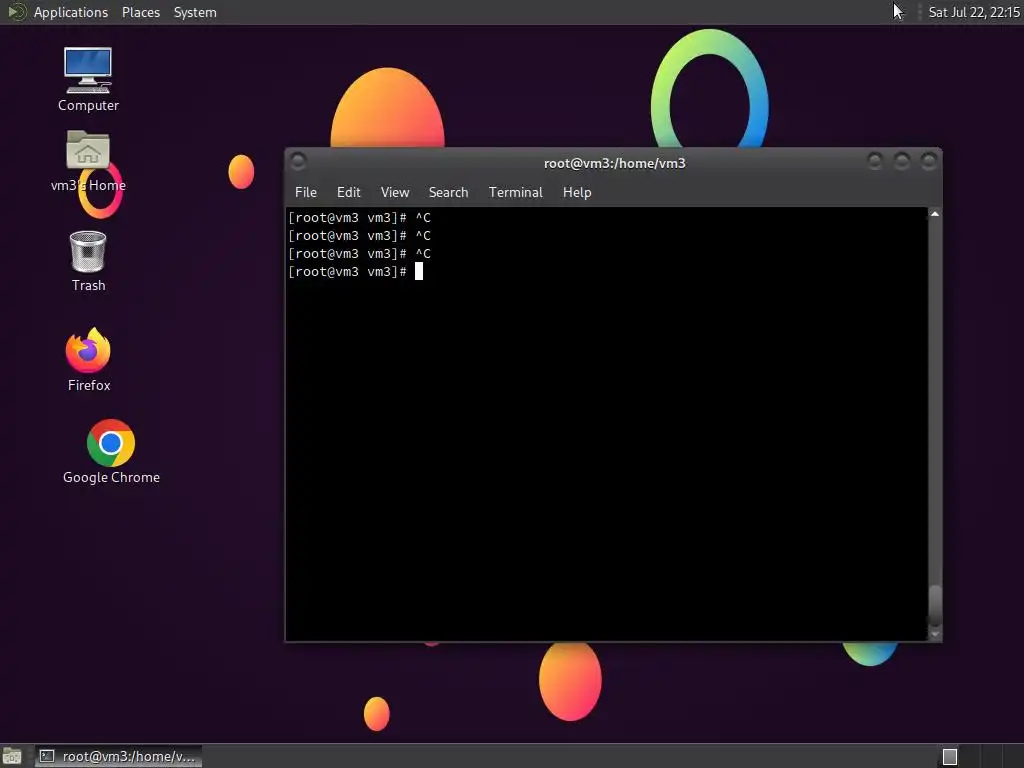This screenshot has height=768, width=1024.
Task: Open the Terminal menu in menubar
Action: pos(515,192)
